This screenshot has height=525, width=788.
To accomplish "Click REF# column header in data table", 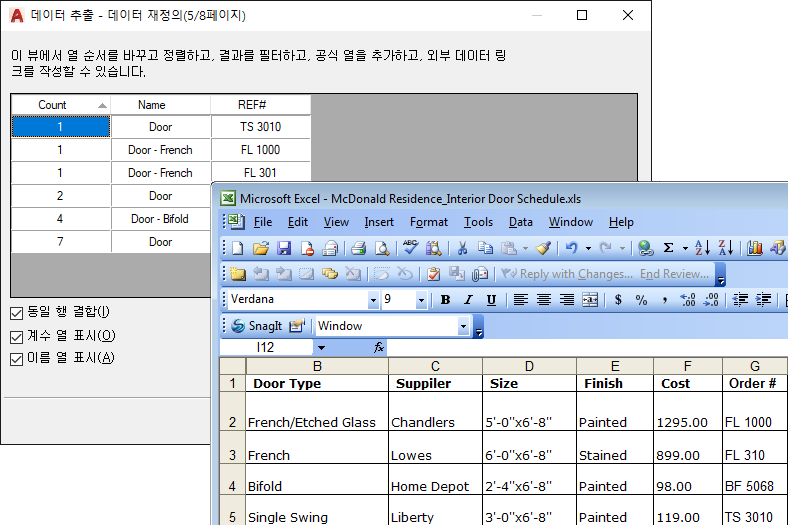I will [x=260, y=105].
